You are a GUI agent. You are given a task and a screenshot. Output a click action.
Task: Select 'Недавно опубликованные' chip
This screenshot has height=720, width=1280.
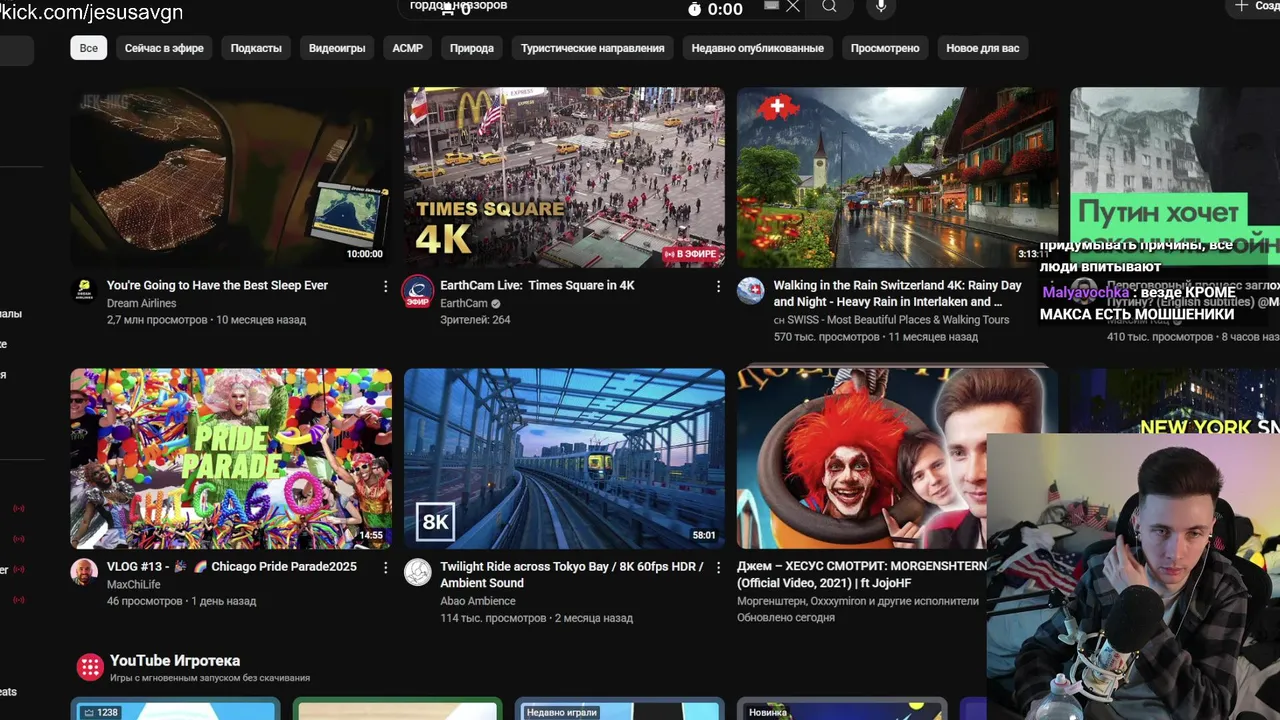[758, 48]
